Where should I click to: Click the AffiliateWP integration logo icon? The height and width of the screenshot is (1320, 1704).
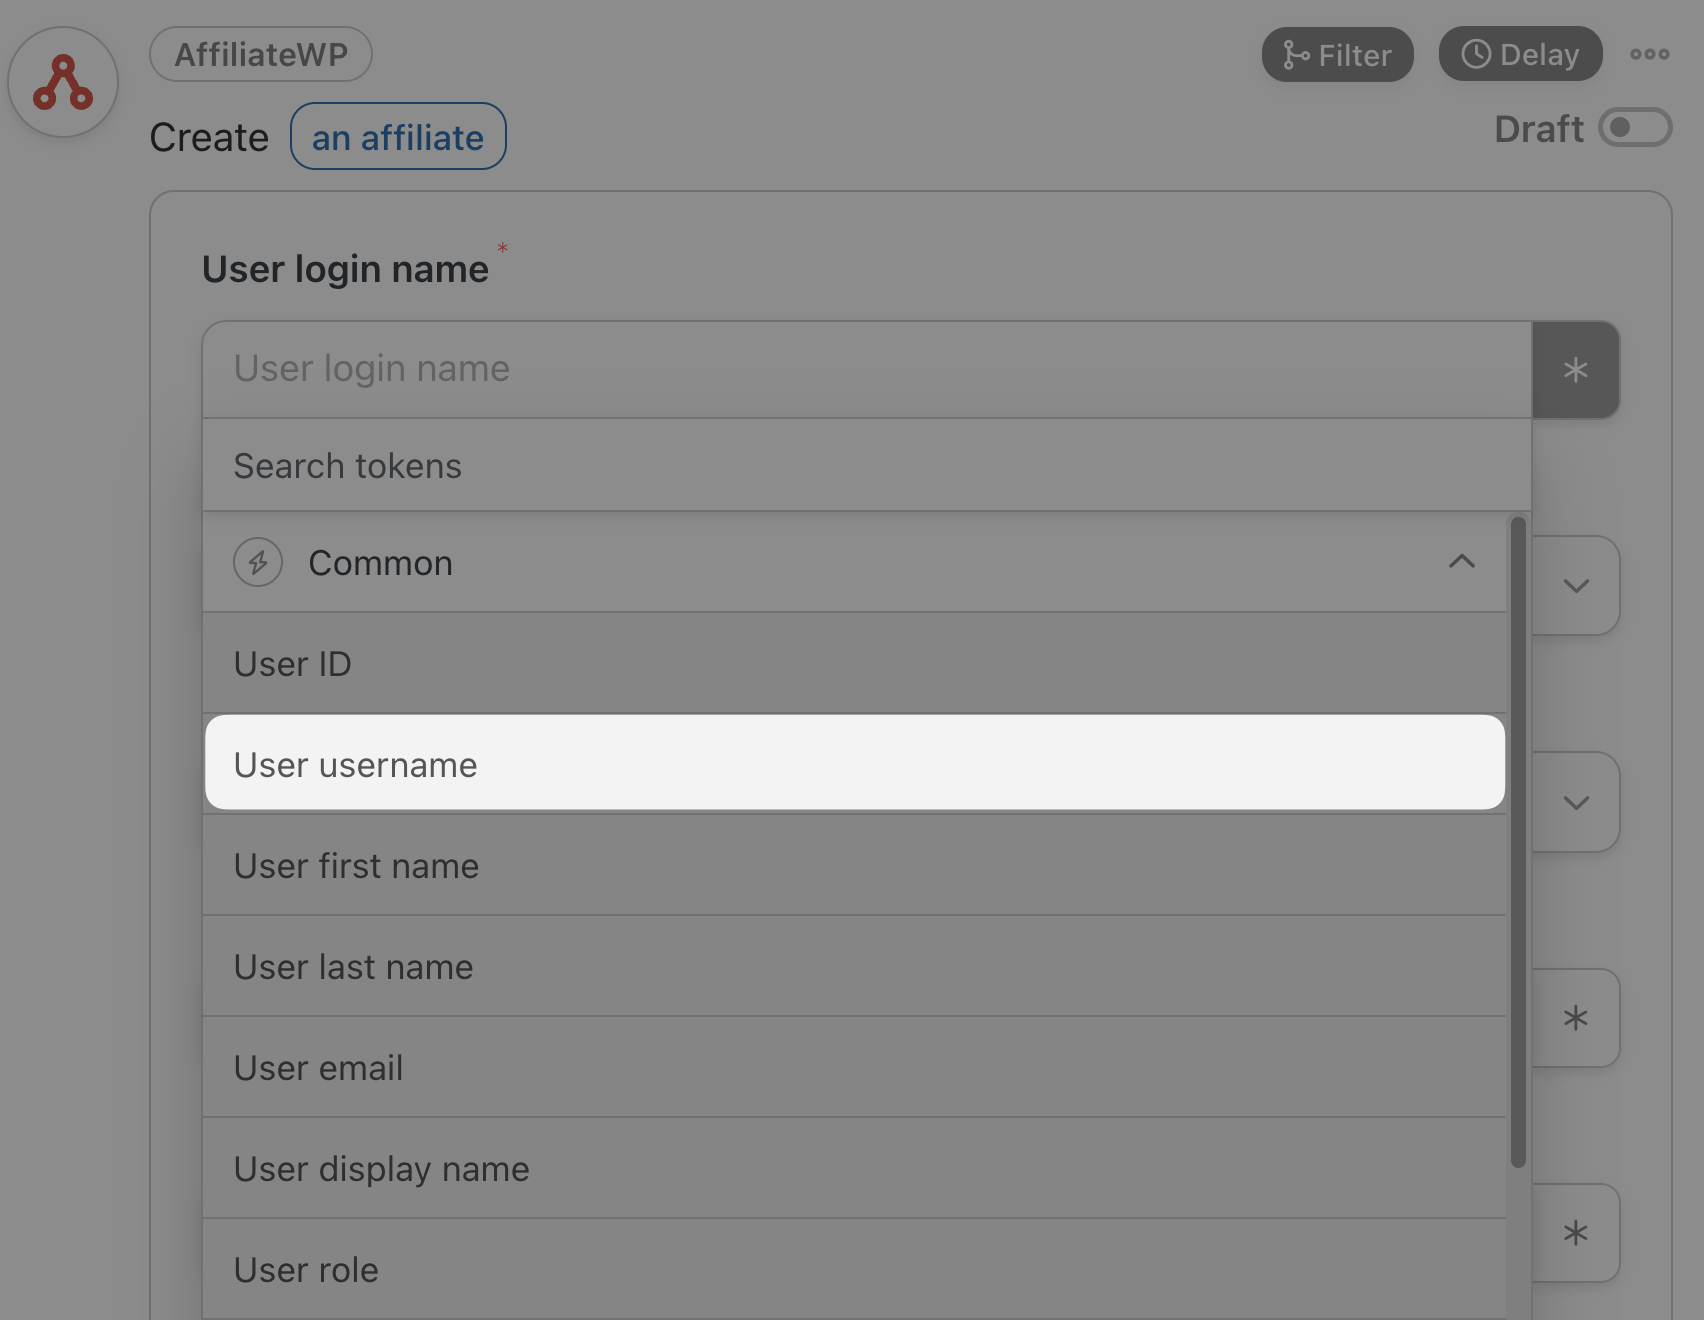pyautogui.click(x=63, y=82)
